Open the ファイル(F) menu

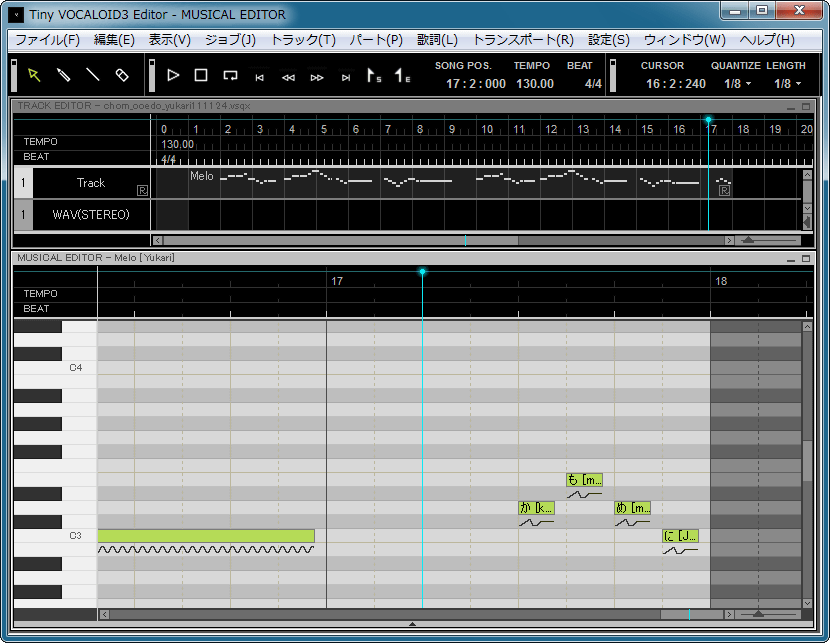[x=48, y=40]
